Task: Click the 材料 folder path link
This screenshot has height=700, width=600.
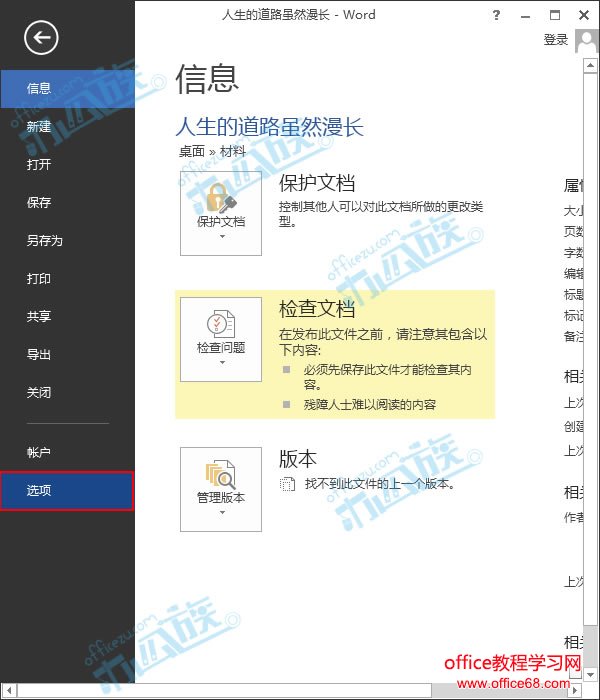Action: 233,151
